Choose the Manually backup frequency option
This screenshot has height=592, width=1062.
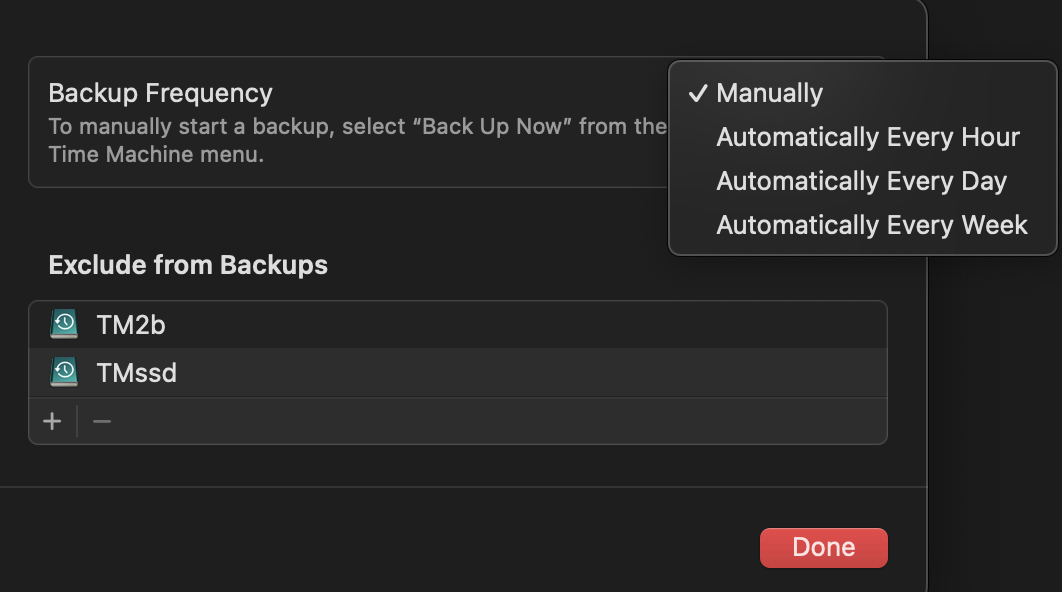[770, 93]
